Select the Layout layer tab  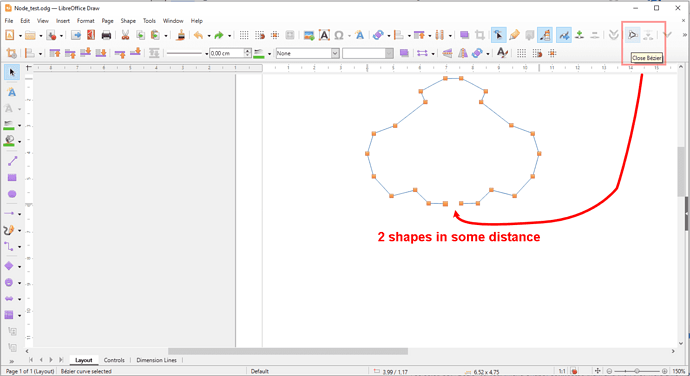tap(84, 360)
